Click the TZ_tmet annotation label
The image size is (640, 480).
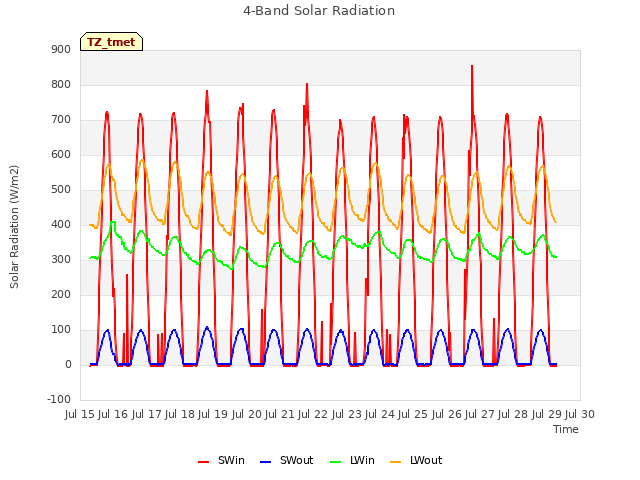coord(111,42)
